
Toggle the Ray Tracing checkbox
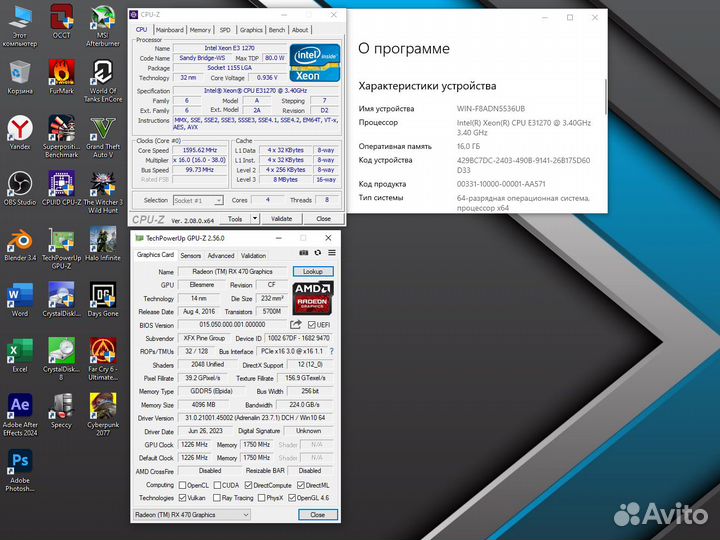click(217, 498)
